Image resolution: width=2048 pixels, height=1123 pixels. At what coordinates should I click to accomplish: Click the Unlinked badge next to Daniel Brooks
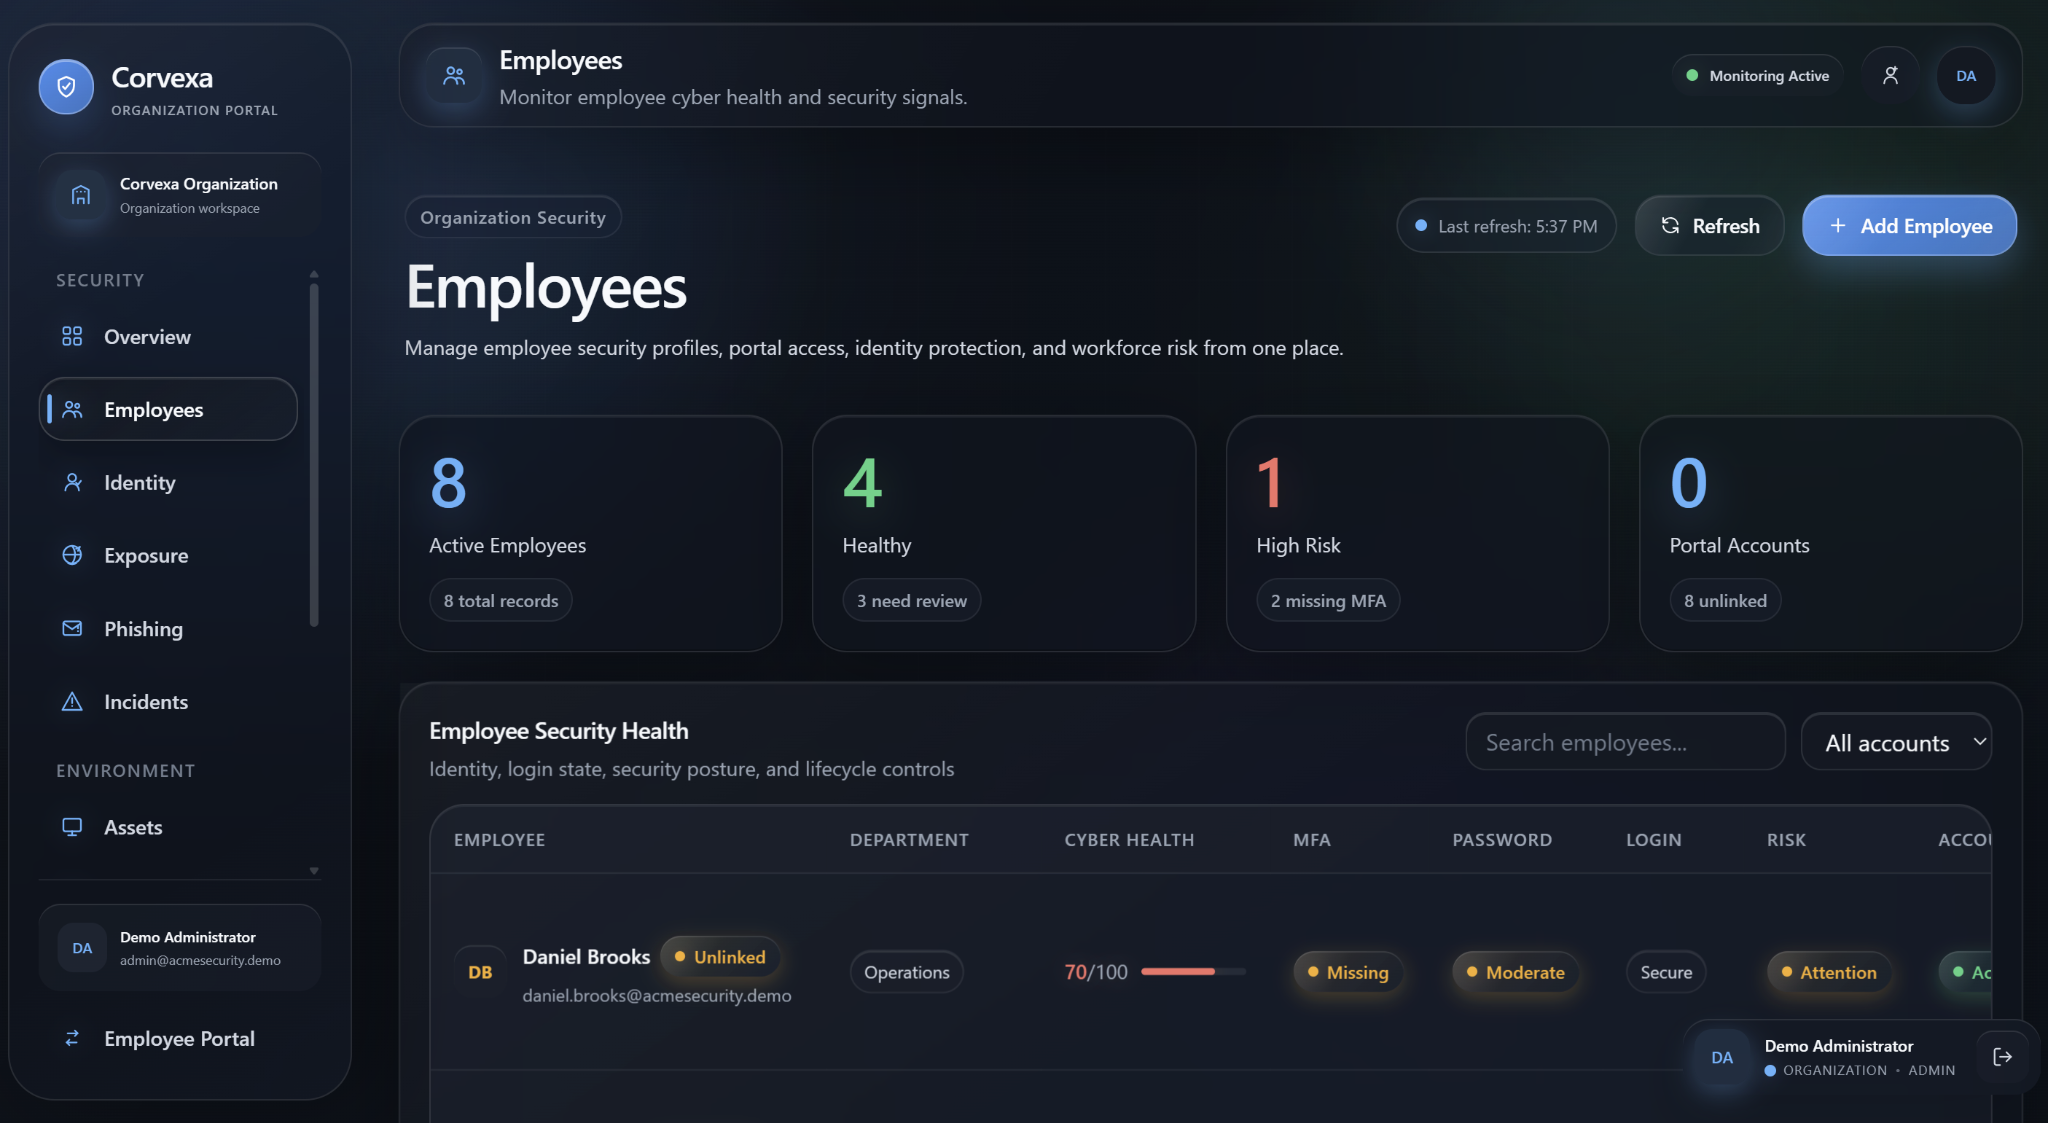coord(720,957)
